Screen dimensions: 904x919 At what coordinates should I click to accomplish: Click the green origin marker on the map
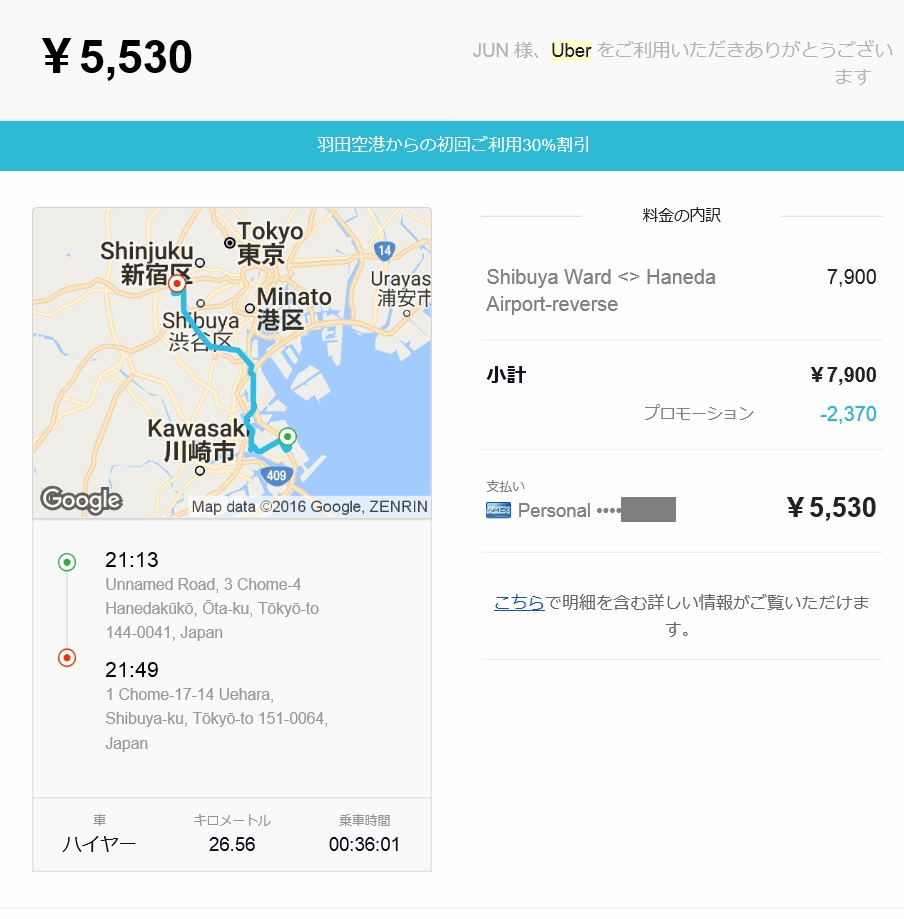coord(288,436)
